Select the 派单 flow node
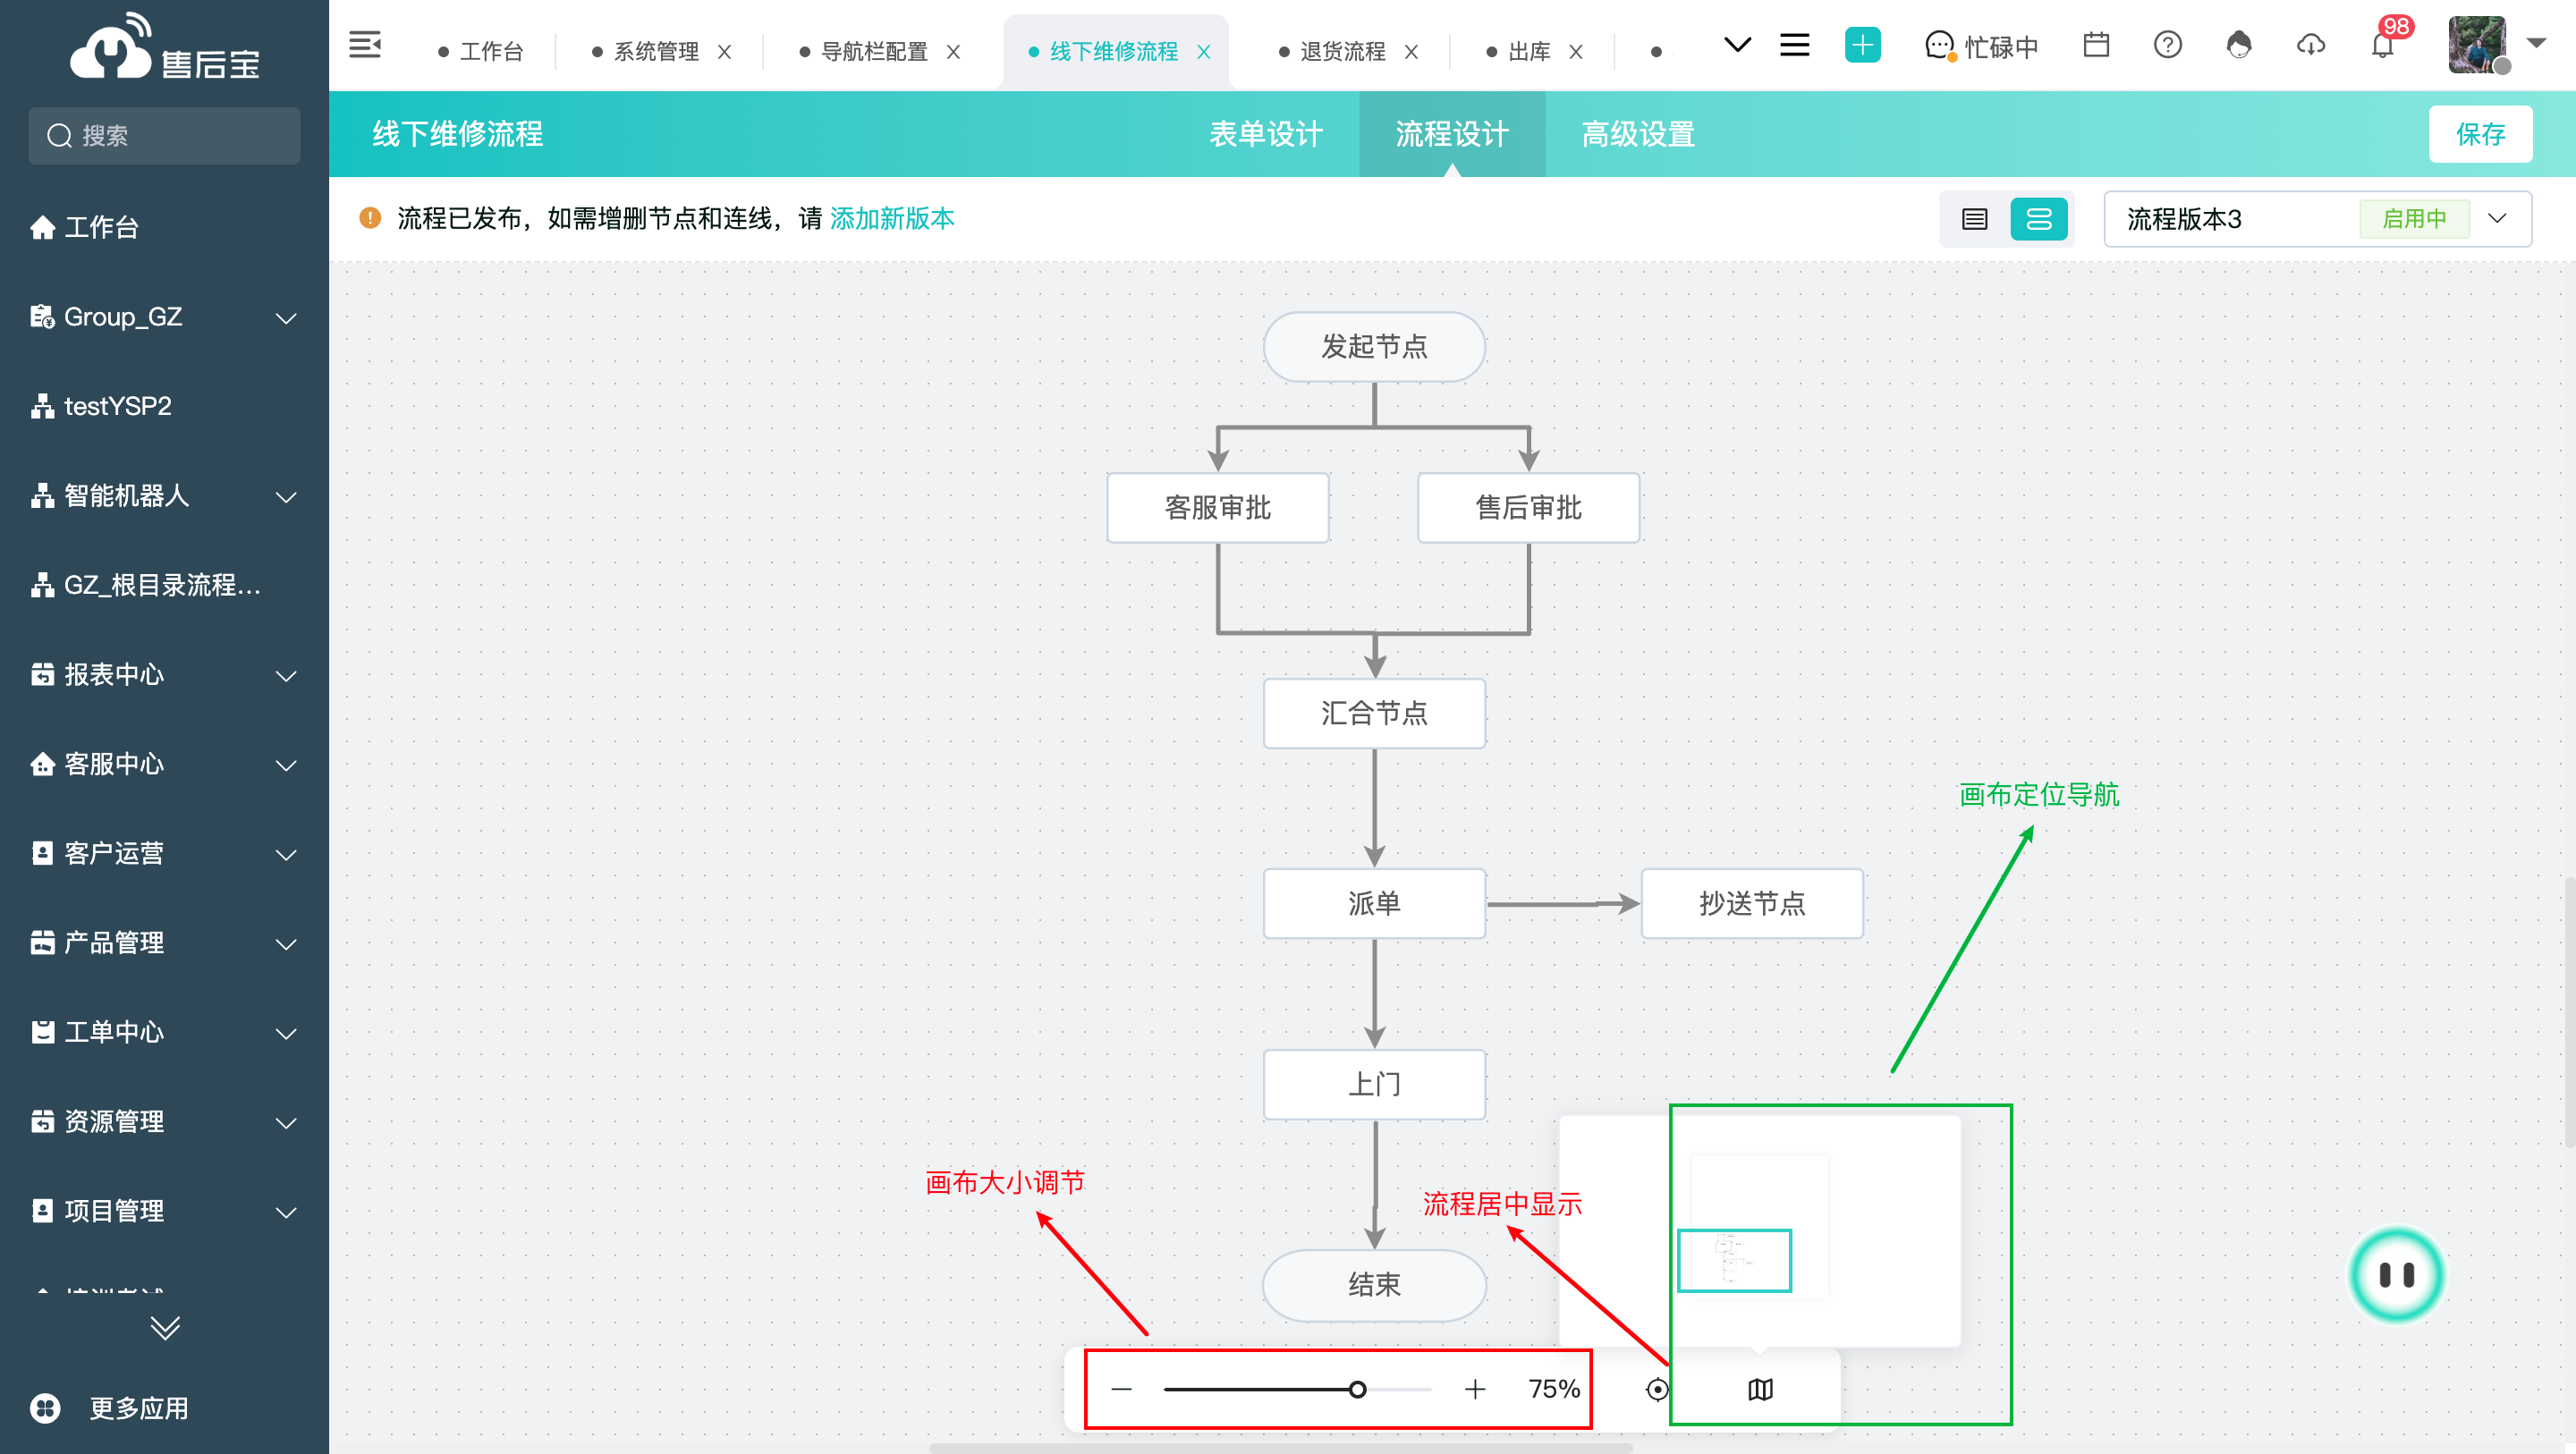This screenshot has height=1454, width=2576. 1374,903
